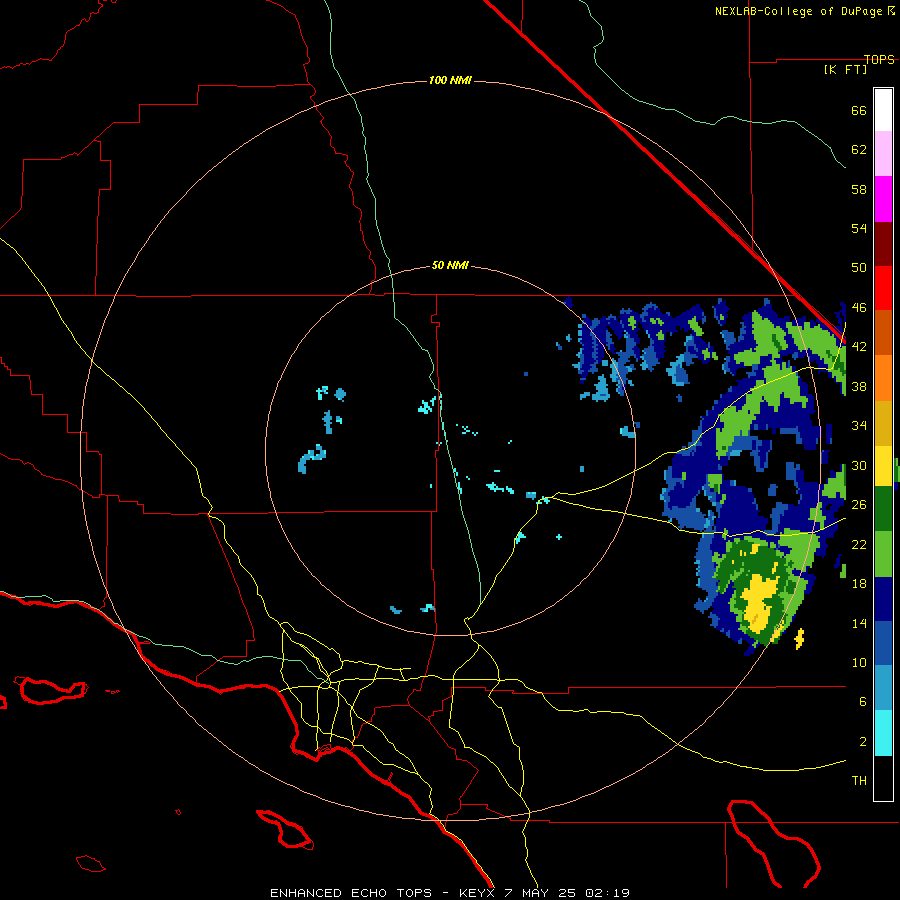Click legend value label 2
900x900 pixels.
(x=863, y=742)
